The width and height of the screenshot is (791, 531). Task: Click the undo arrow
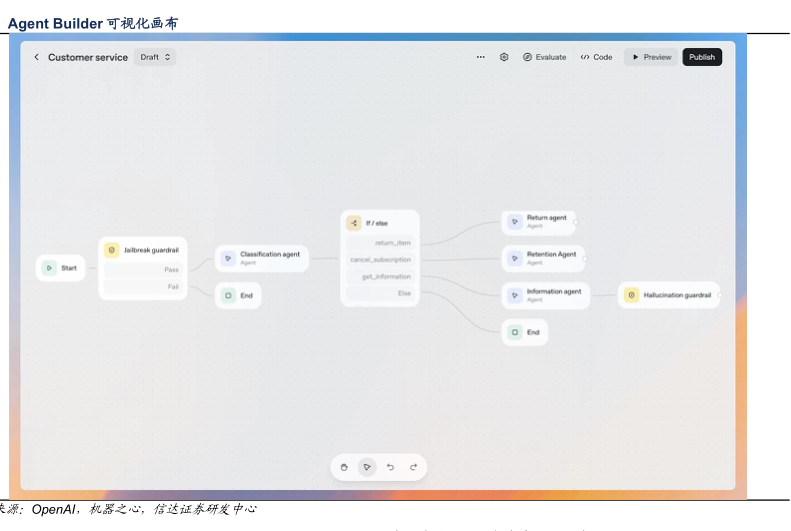tap(390, 467)
